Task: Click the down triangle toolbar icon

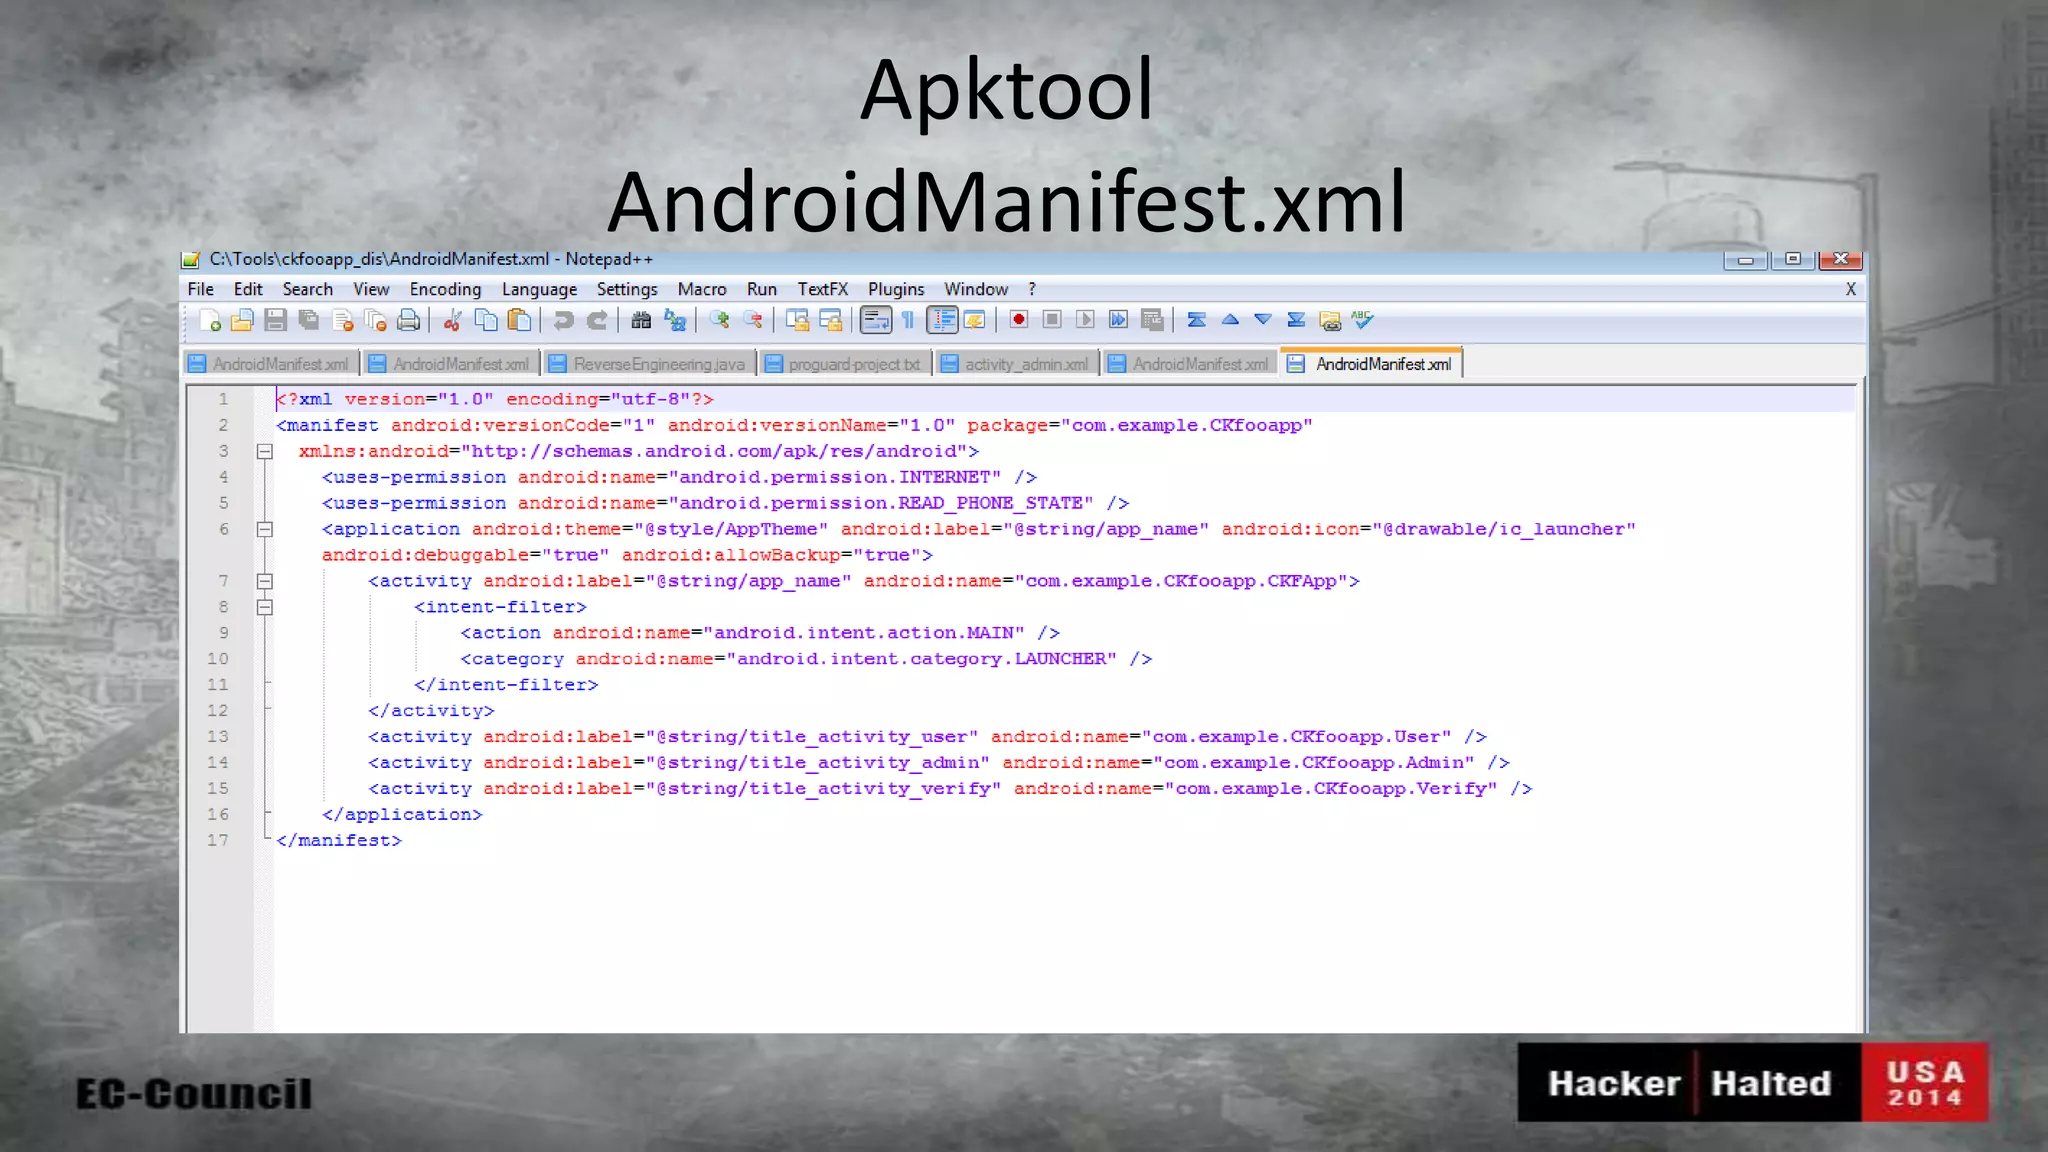Action: [1263, 320]
